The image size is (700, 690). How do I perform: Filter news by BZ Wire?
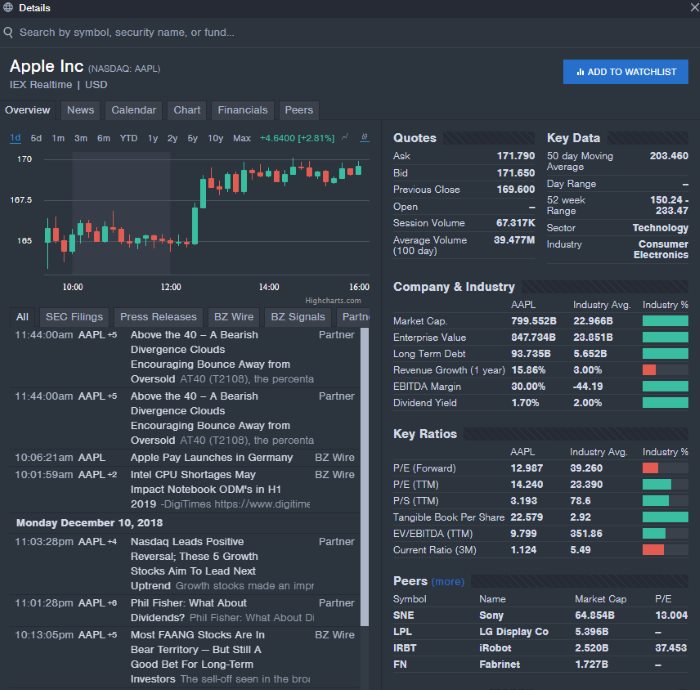233,317
